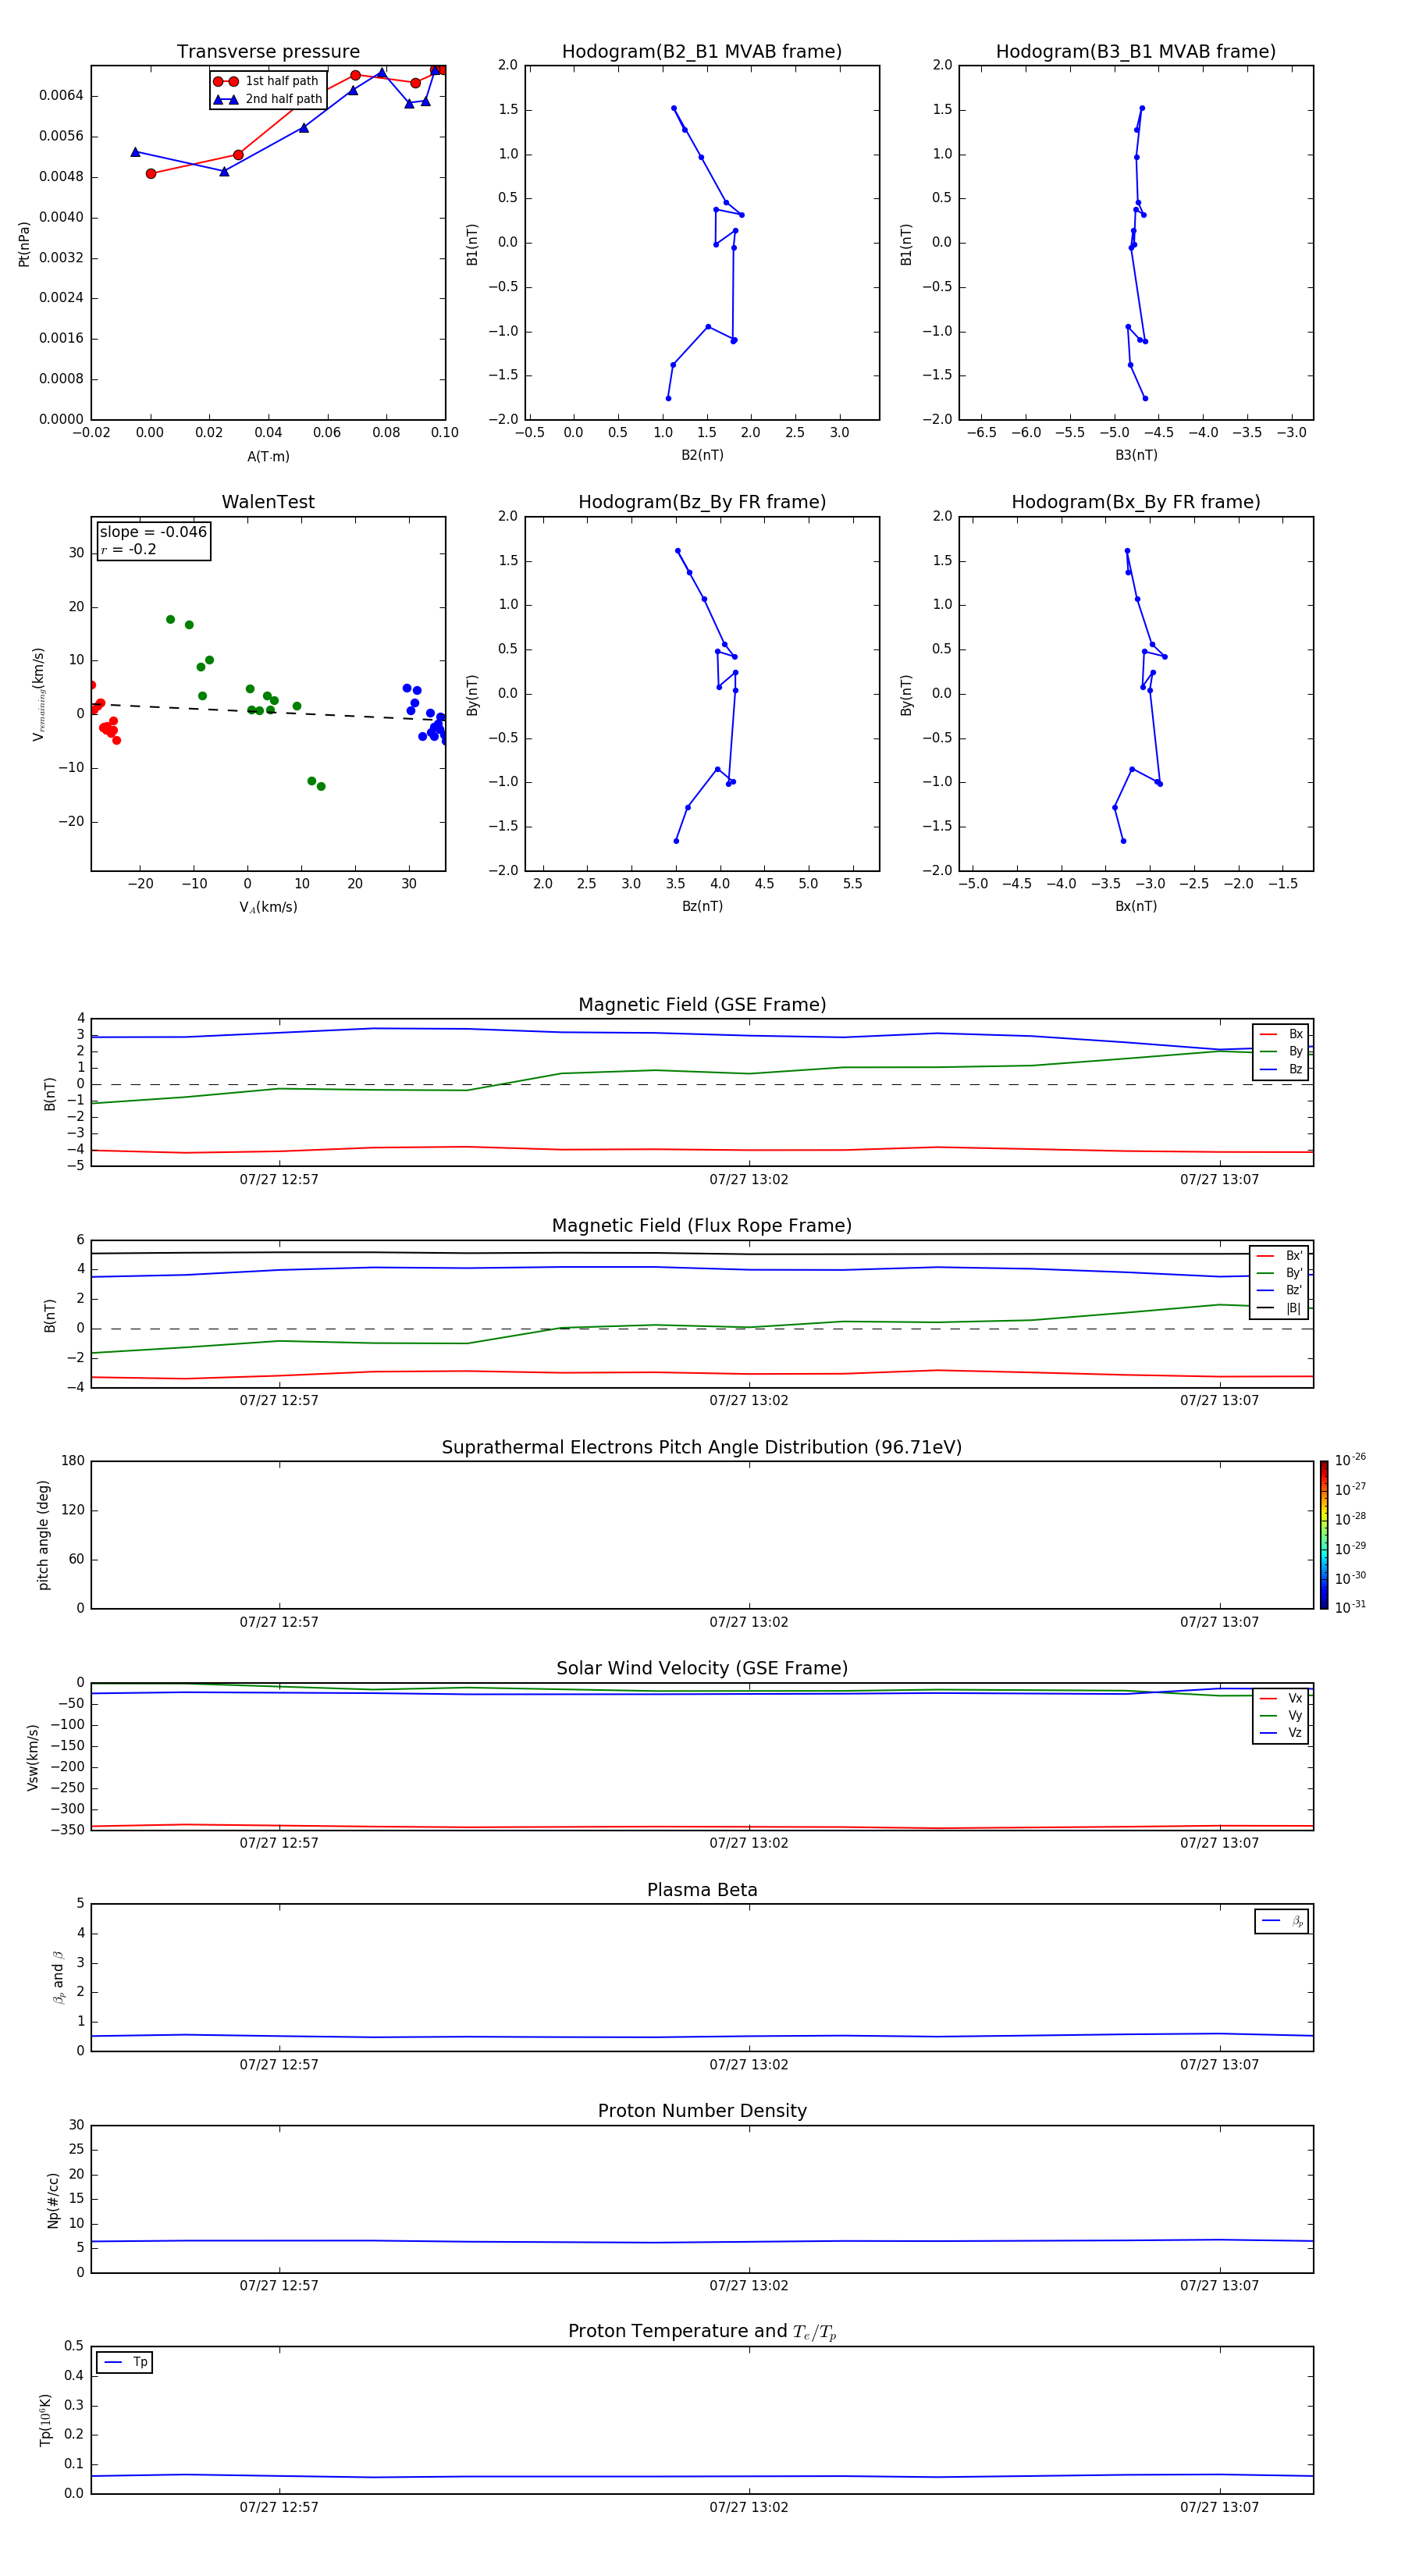
Task: Click the 'Bx' legend entry in GSE plot
Action: tap(1281, 1034)
